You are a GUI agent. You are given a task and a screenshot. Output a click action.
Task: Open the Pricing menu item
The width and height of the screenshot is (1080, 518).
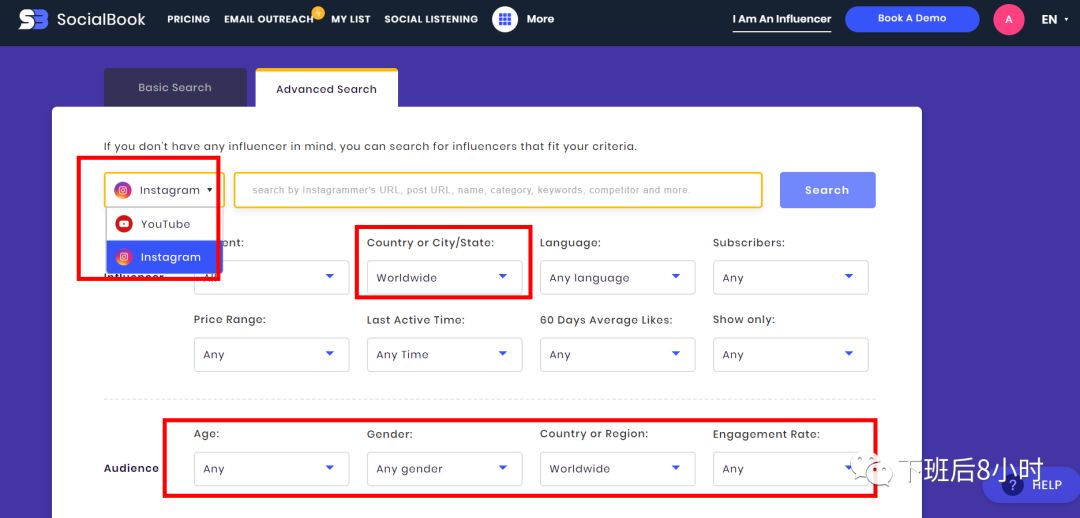pyautogui.click(x=188, y=19)
